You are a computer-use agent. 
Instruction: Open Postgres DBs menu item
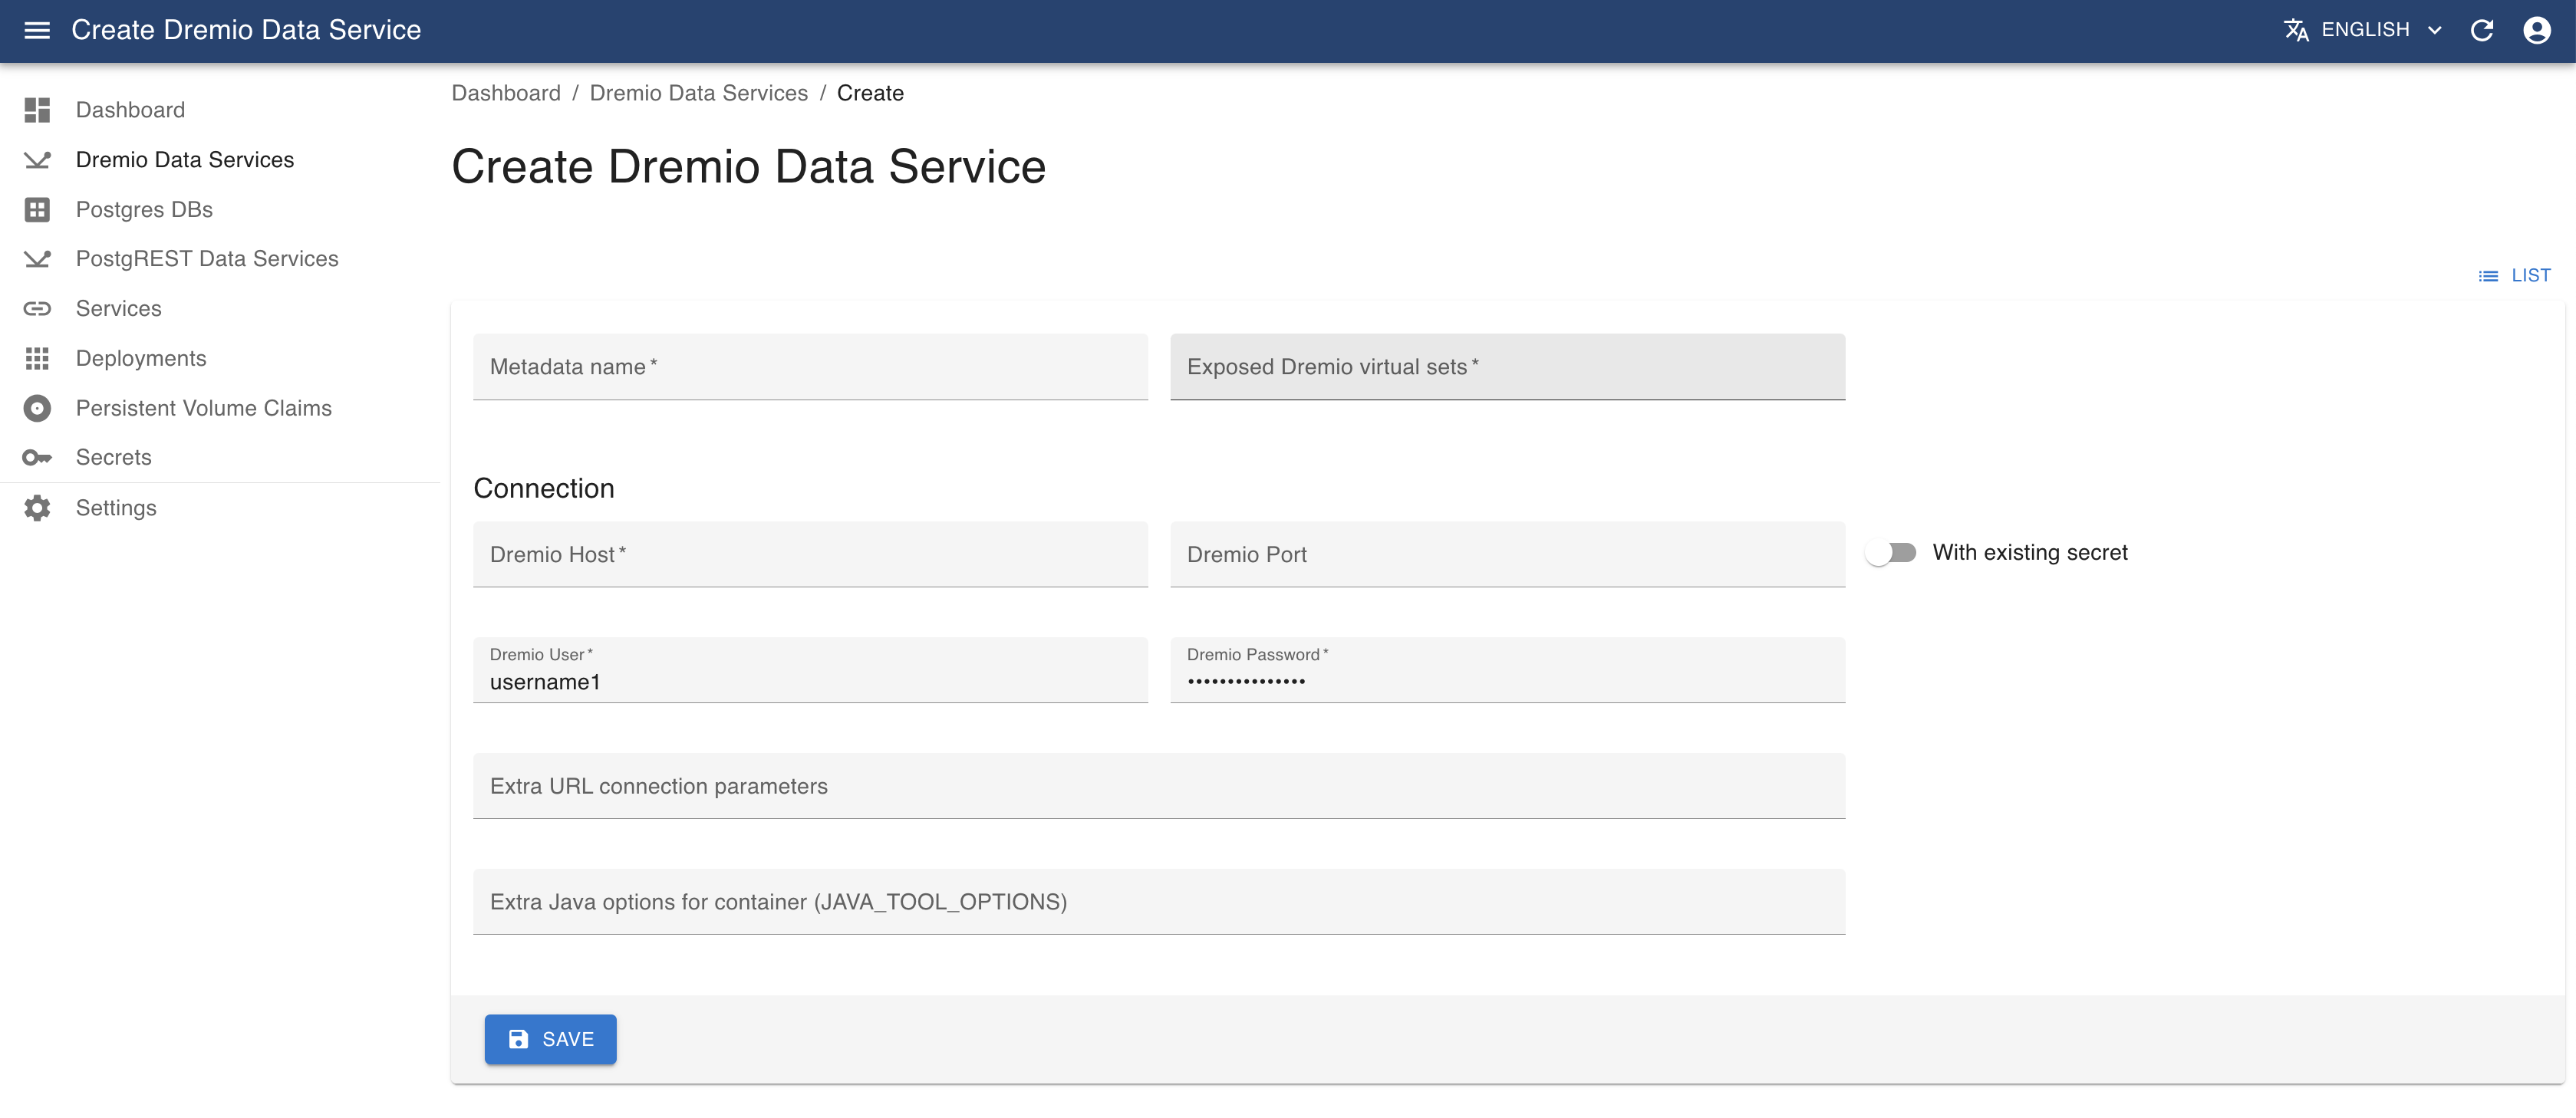pyautogui.click(x=220, y=209)
